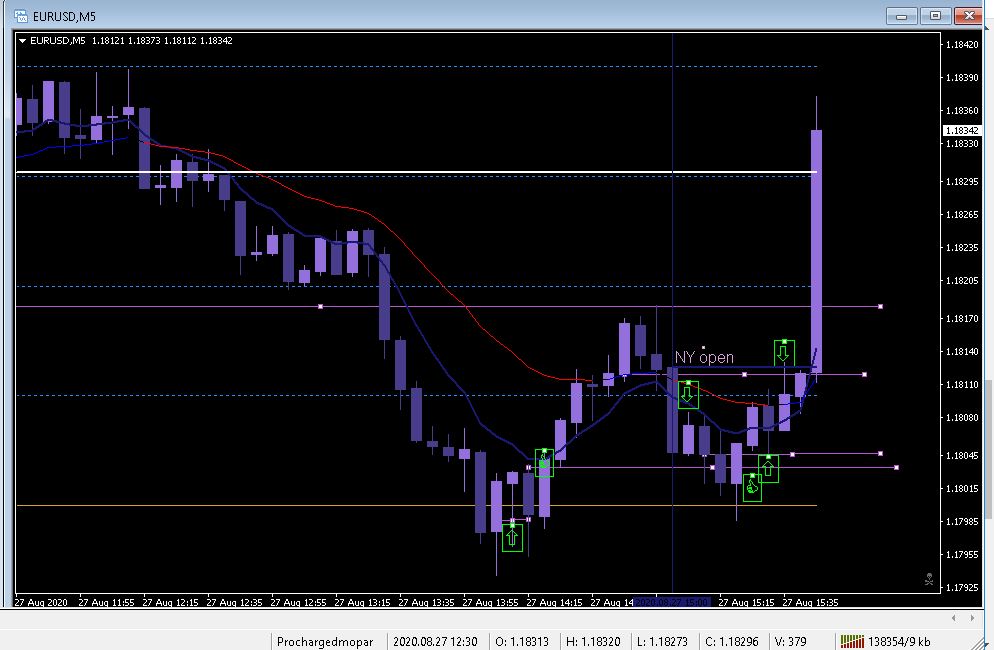The height and width of the screenshot is (650, 994).
Task: Grab the square handle on the 1.18180 purple line near 13:15
Action: point(320,306)
